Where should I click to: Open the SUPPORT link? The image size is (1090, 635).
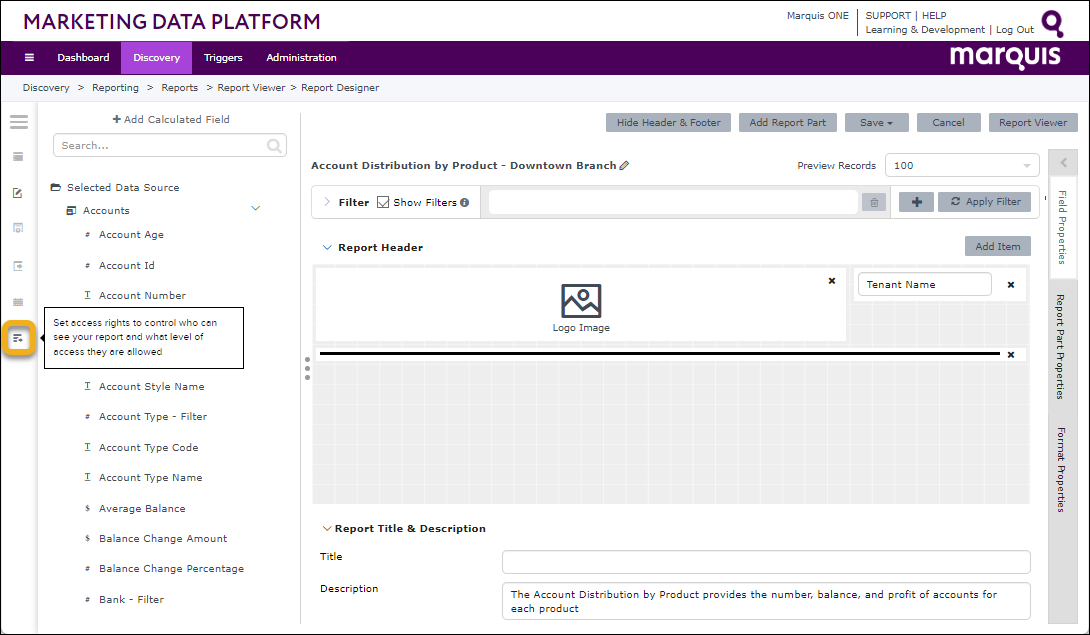pos(888,15)
